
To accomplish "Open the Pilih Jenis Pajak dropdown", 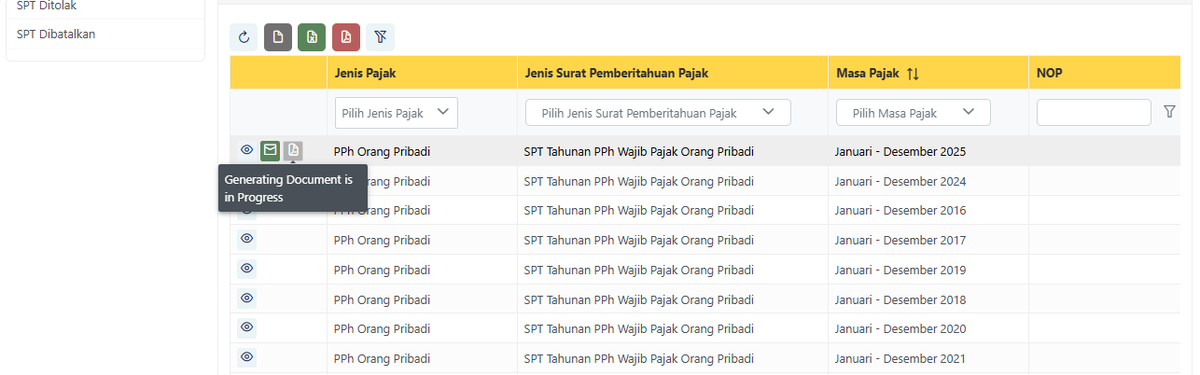I will 396,113.
